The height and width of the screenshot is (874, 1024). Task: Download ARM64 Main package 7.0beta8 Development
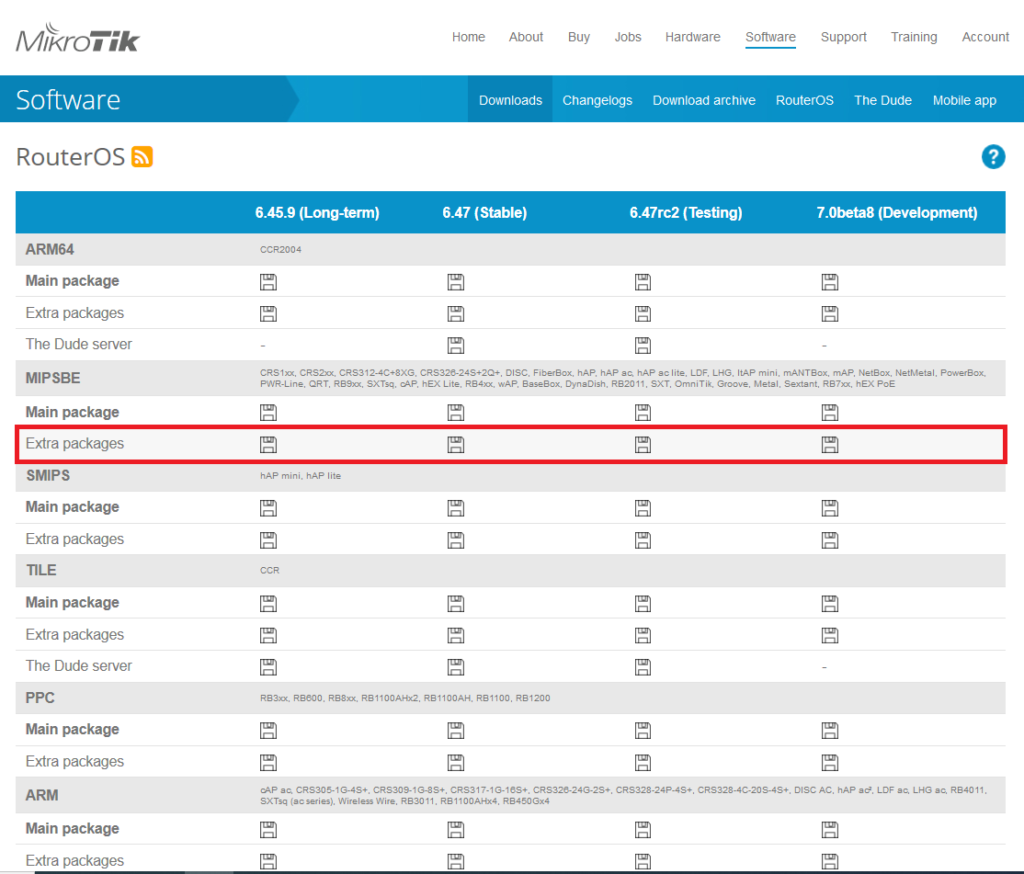tap(830, 282)
